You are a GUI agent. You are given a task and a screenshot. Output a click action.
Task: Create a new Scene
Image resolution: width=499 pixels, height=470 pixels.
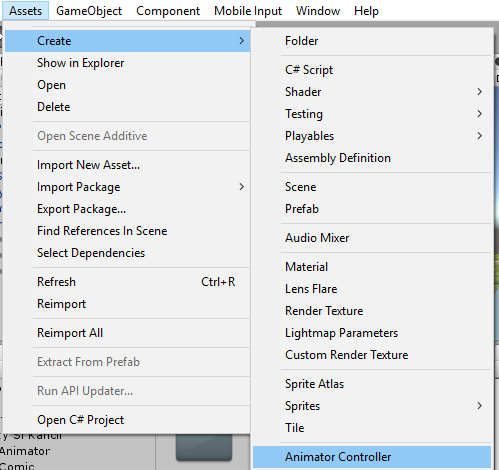pyautogui.click(x=372, y=187)
